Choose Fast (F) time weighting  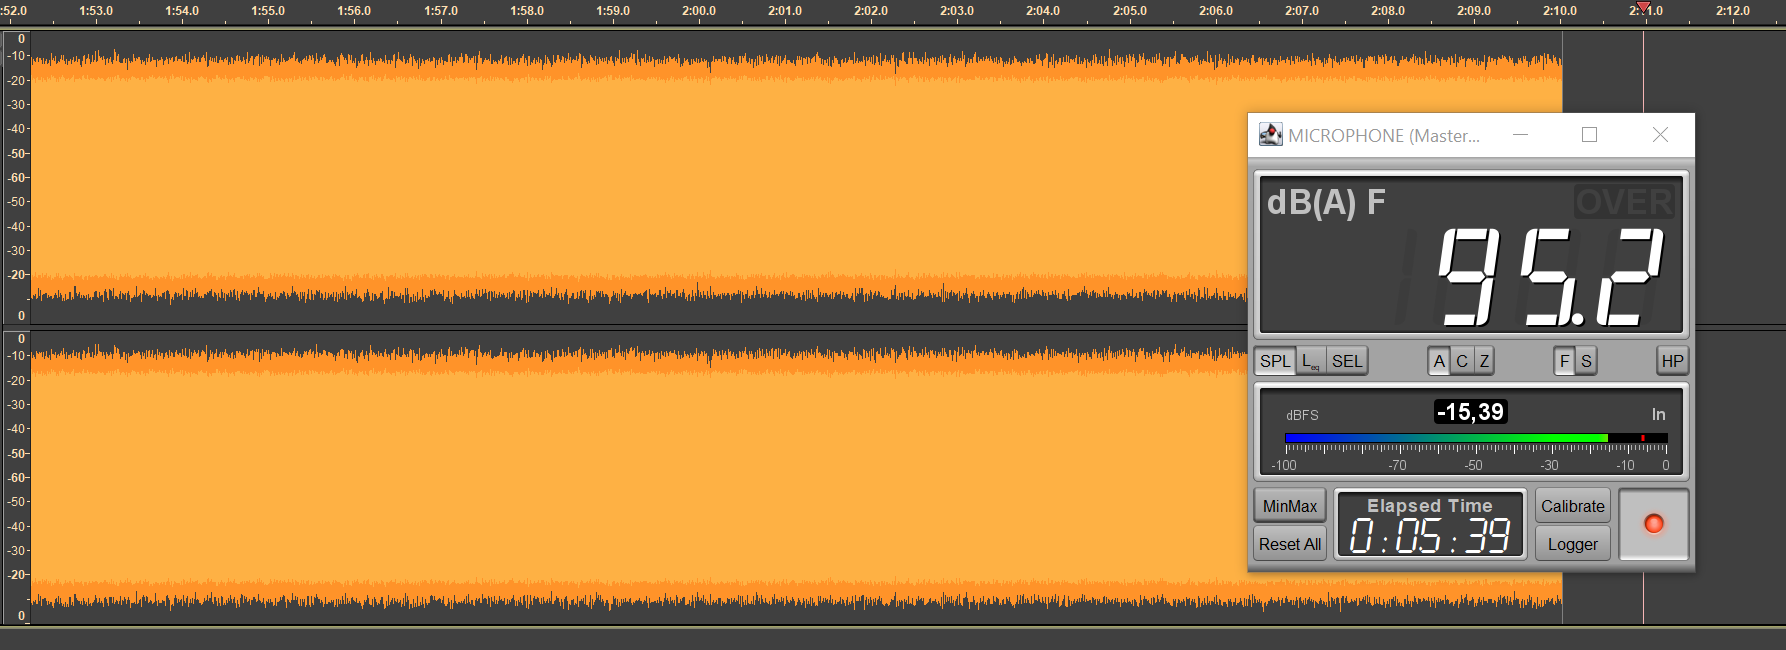(1565, 361)
